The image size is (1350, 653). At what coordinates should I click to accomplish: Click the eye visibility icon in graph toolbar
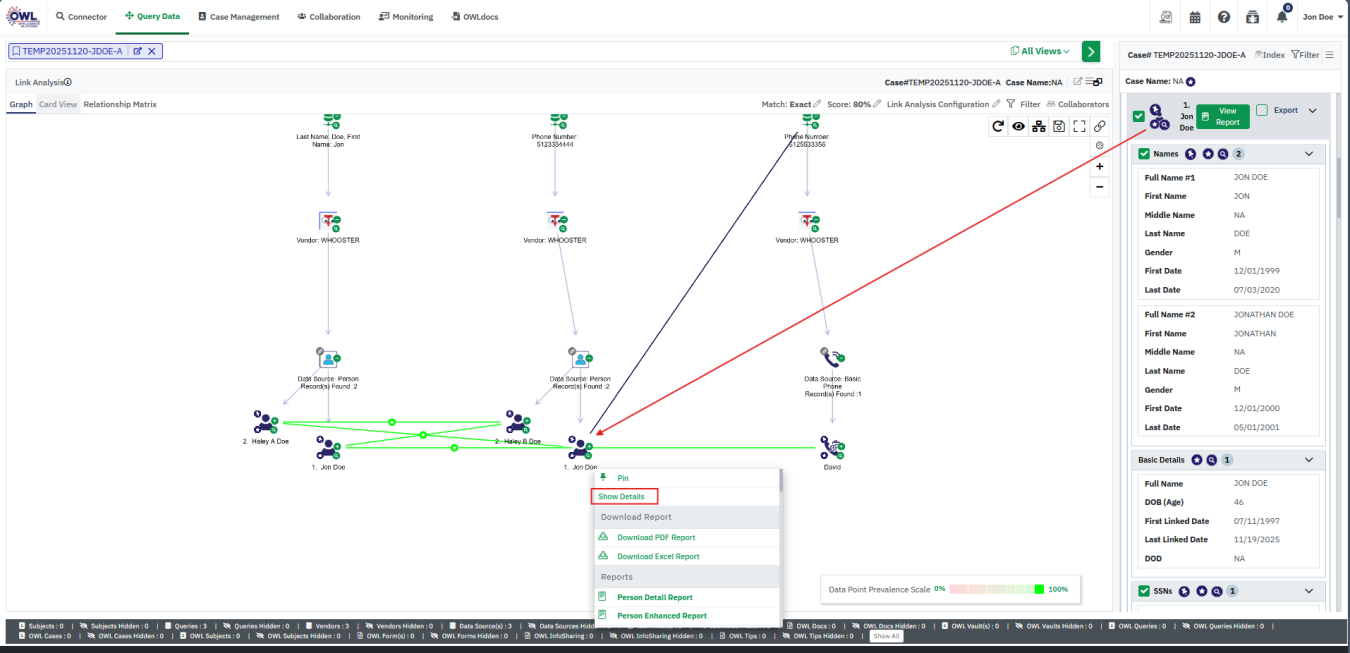coord(1018,126)
